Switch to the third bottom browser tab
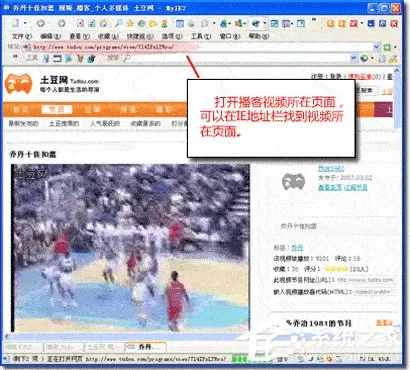The width and height of the screenshot is (410, 370). pyautogui.click(x=103, y=347)
